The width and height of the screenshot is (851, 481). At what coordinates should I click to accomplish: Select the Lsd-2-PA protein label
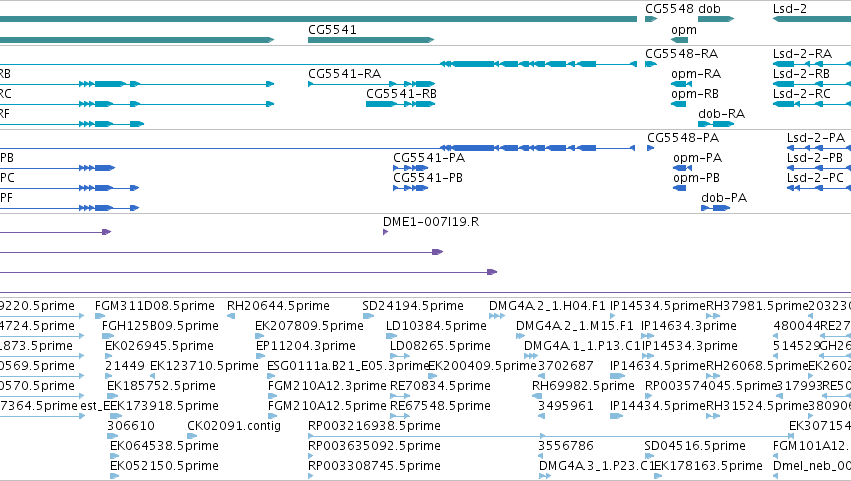[x=816, y=138]
